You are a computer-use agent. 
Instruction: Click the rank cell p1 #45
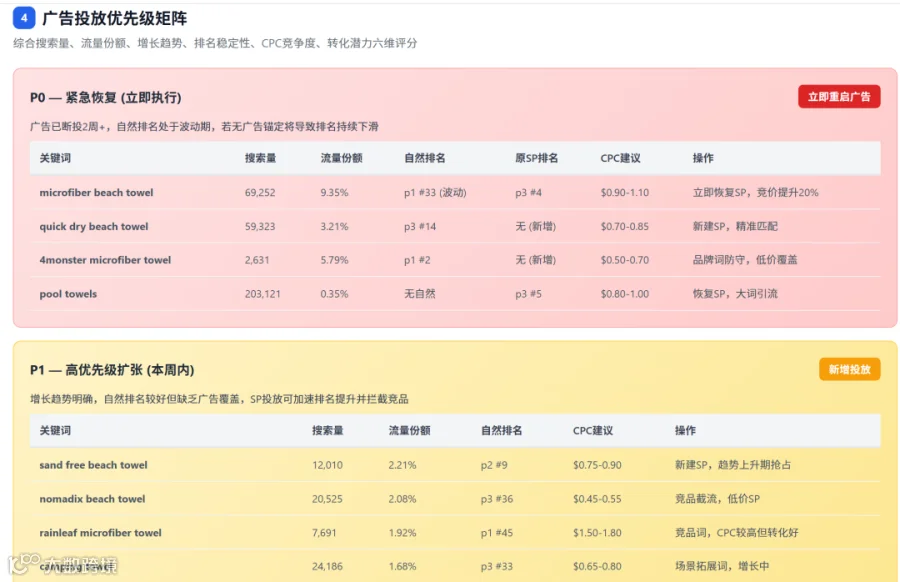(x=497, y=533)
